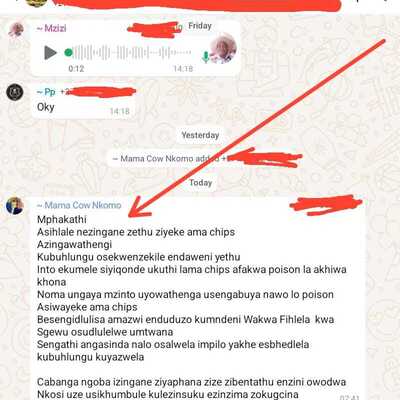Tap the Friday date chip
This screenshot has height=400, width=400.
200,26
